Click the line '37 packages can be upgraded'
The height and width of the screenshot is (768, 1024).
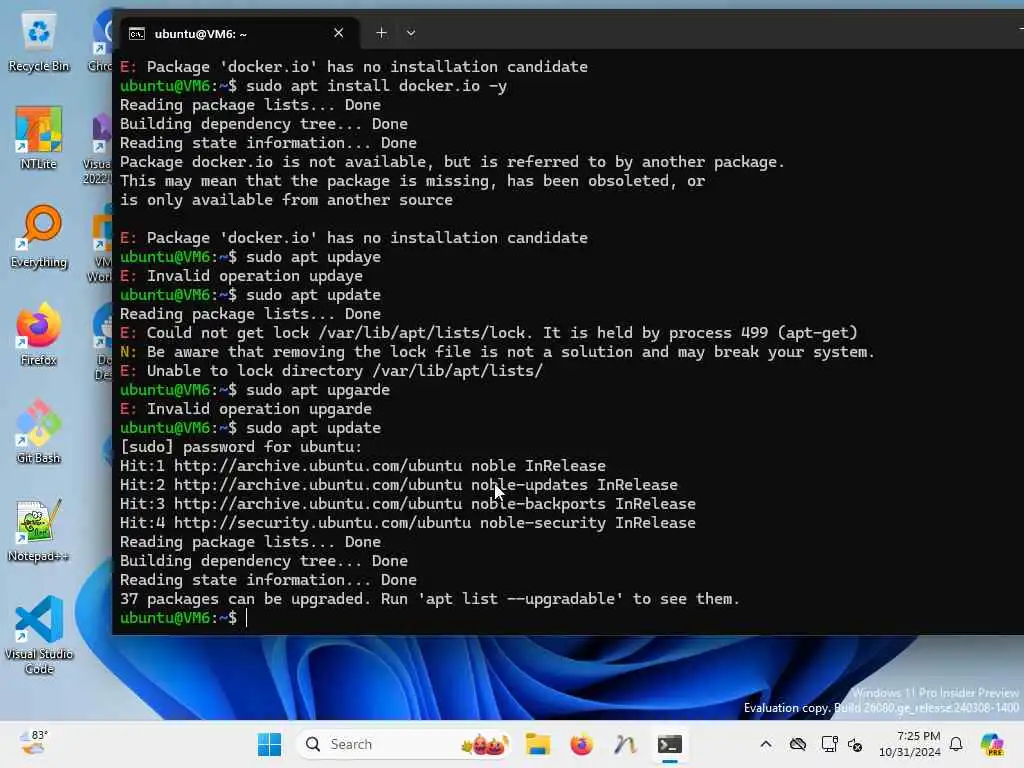pyautogui.click(x=430, y=599)
